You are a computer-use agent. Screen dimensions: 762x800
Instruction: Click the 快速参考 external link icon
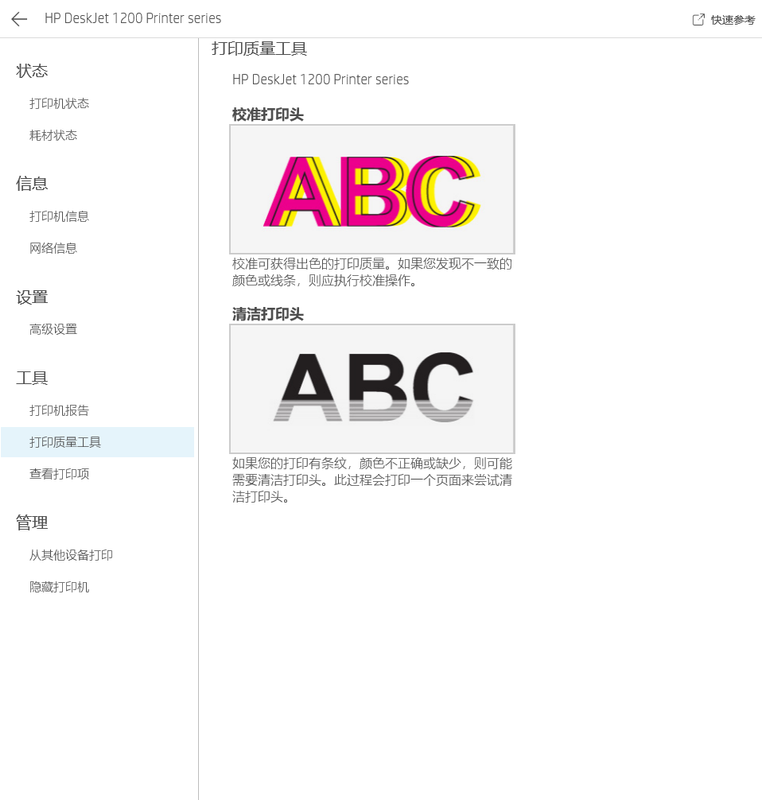[699, 20]
